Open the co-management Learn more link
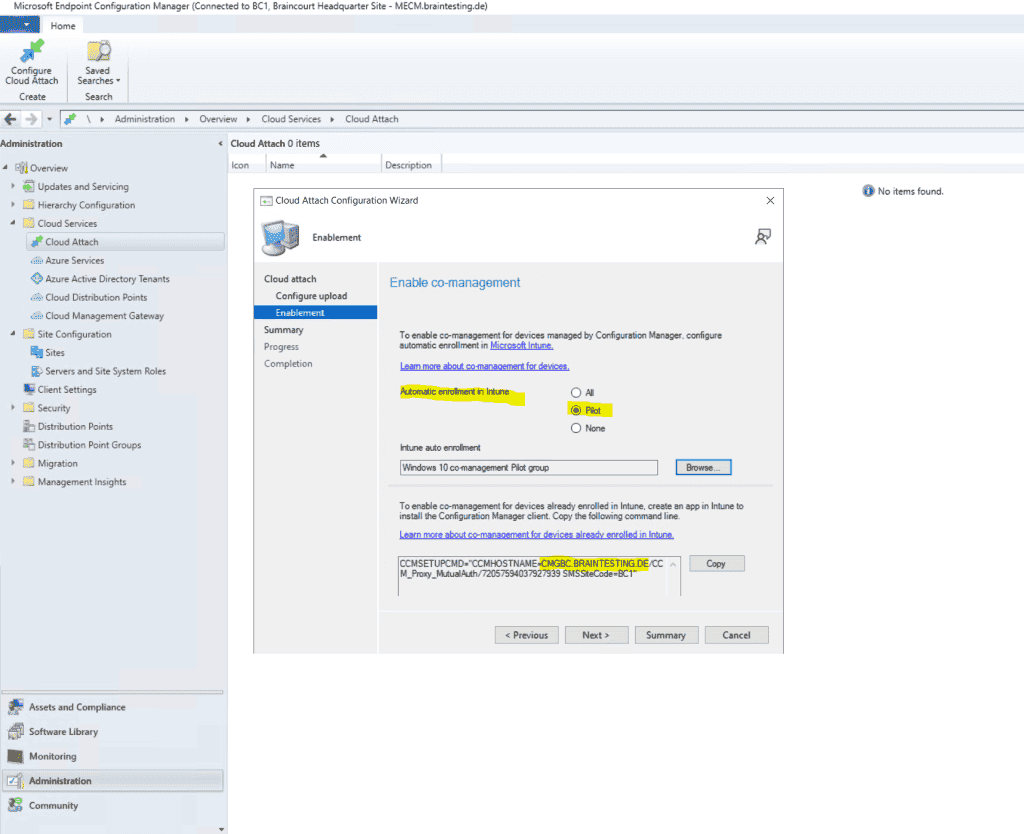Viewport: 1024px width, 834px height. (x=484, y=366)
